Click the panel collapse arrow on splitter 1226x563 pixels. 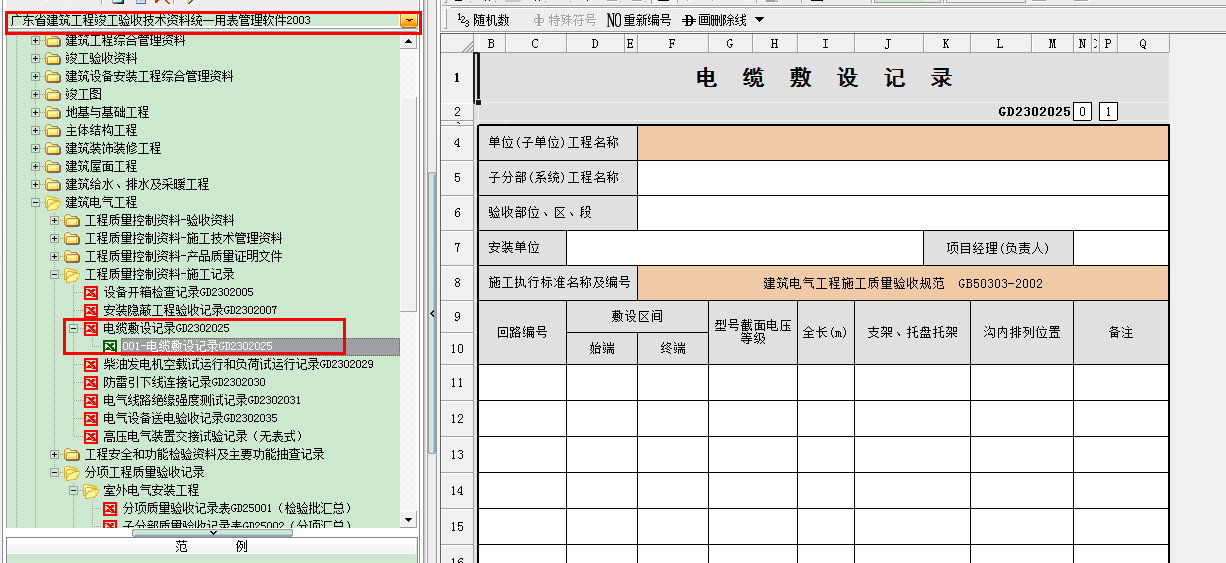coord(432,313)
